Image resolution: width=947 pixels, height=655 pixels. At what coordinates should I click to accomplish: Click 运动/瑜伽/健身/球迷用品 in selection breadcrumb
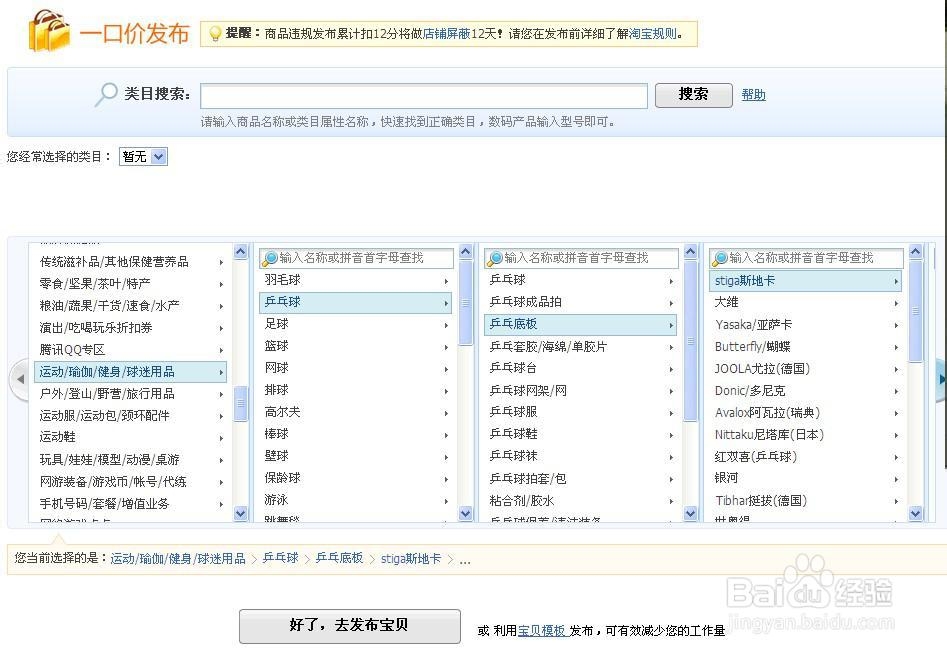(x=178, y=558)
